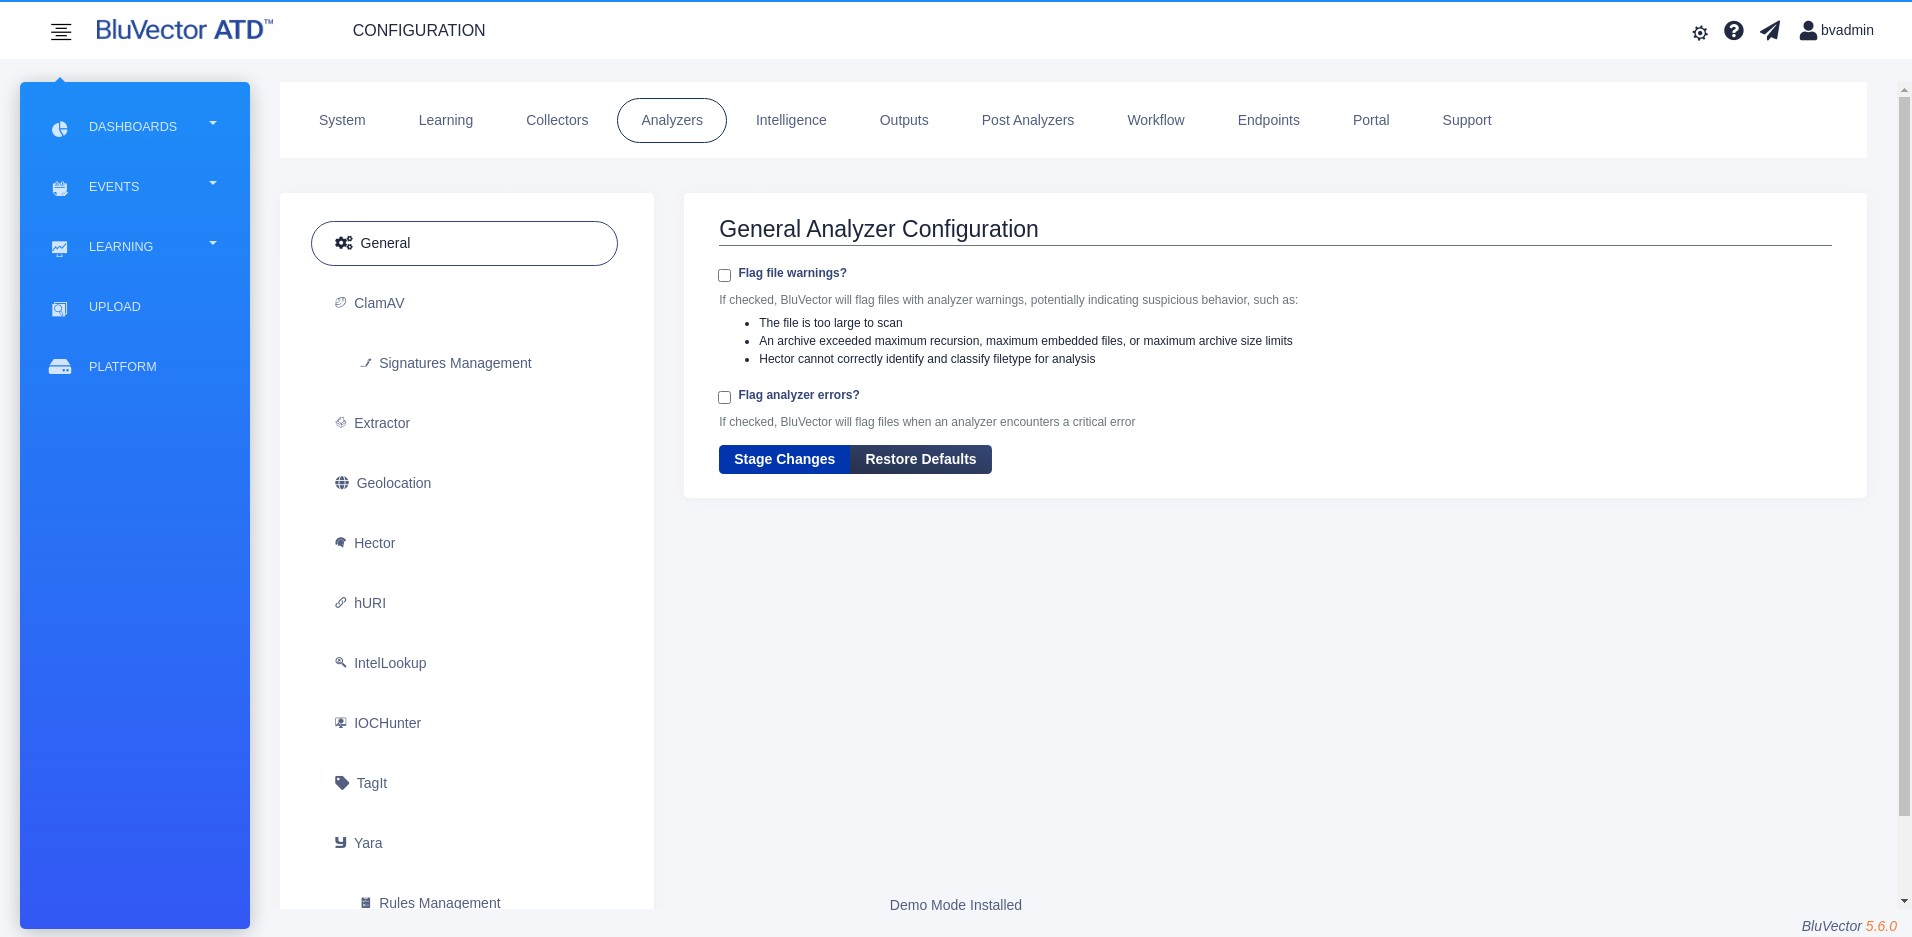Click the bvadmin username label

pos(1847,31)
